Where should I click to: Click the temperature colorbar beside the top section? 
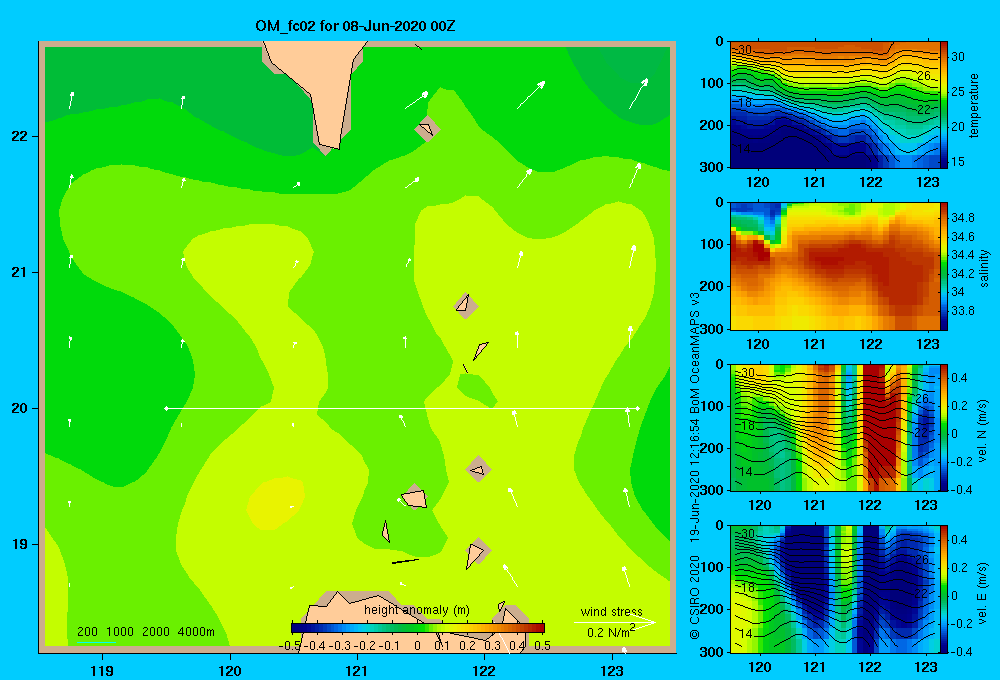[944, 105]
